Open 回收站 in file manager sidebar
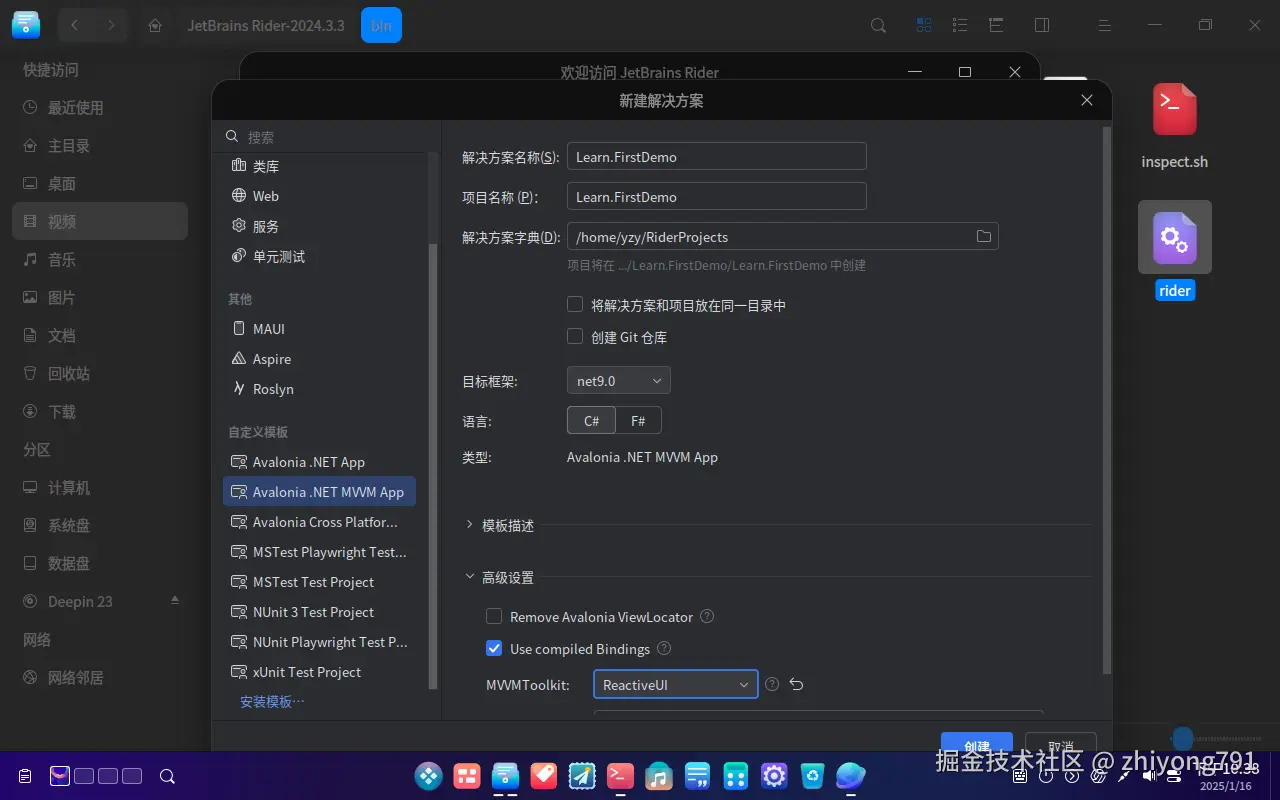The width and height of the screenshot is (1280, 800). (100, 373)
